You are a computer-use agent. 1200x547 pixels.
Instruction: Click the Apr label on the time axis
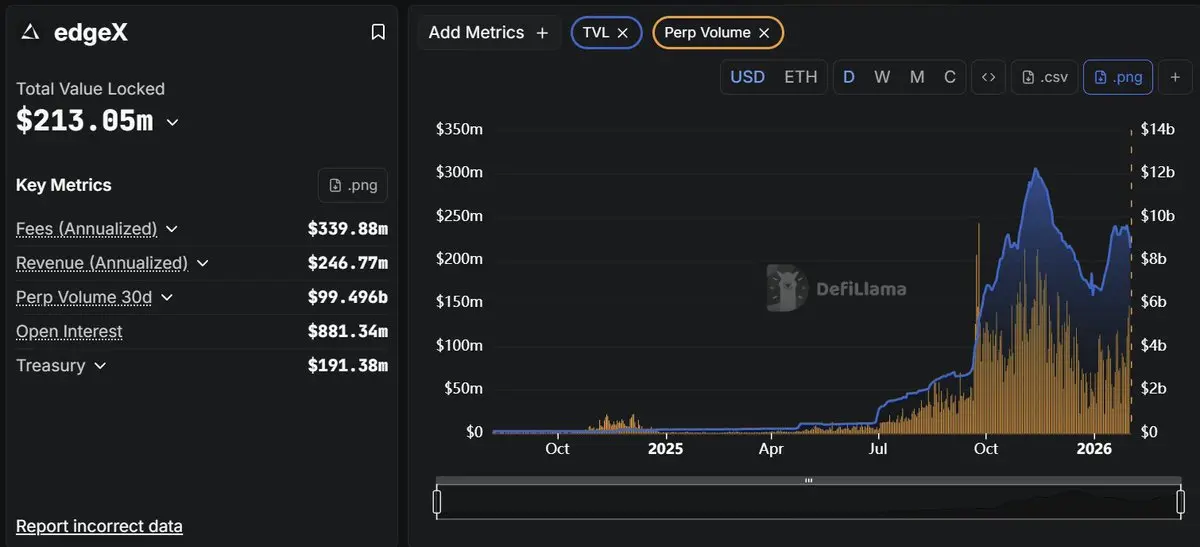771,449
